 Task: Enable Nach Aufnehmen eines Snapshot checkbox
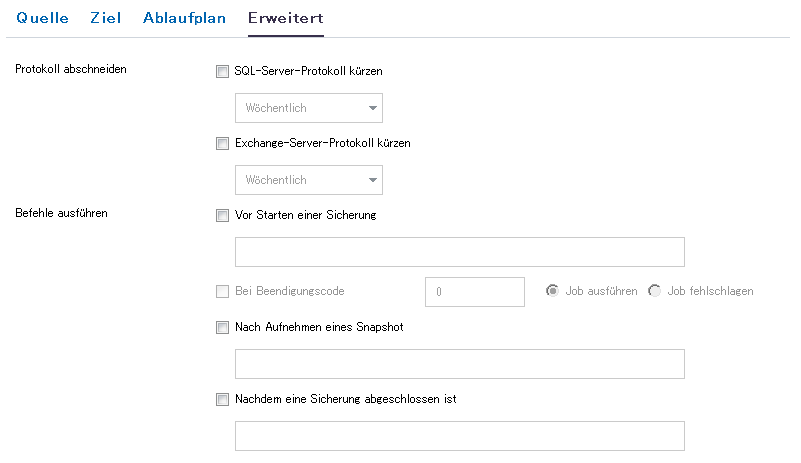click(x=222, y=327)
